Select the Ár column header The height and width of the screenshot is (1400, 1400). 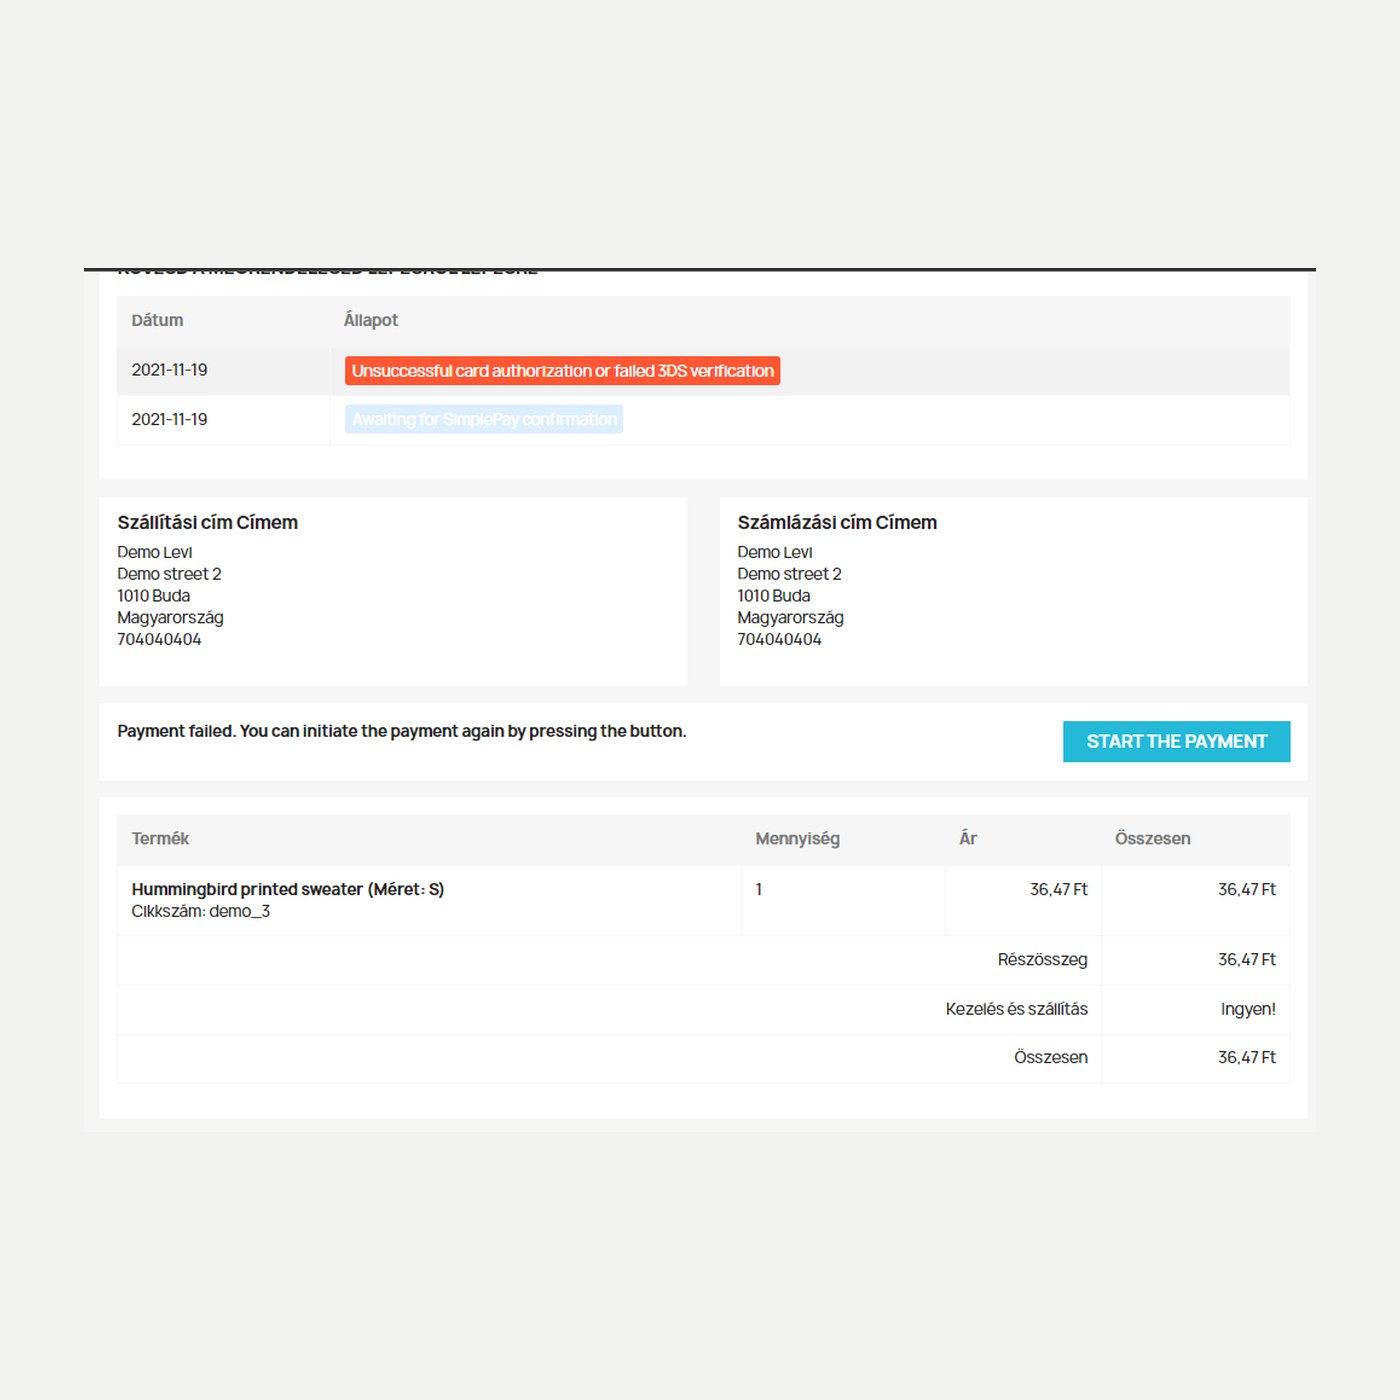click(968, 838)
